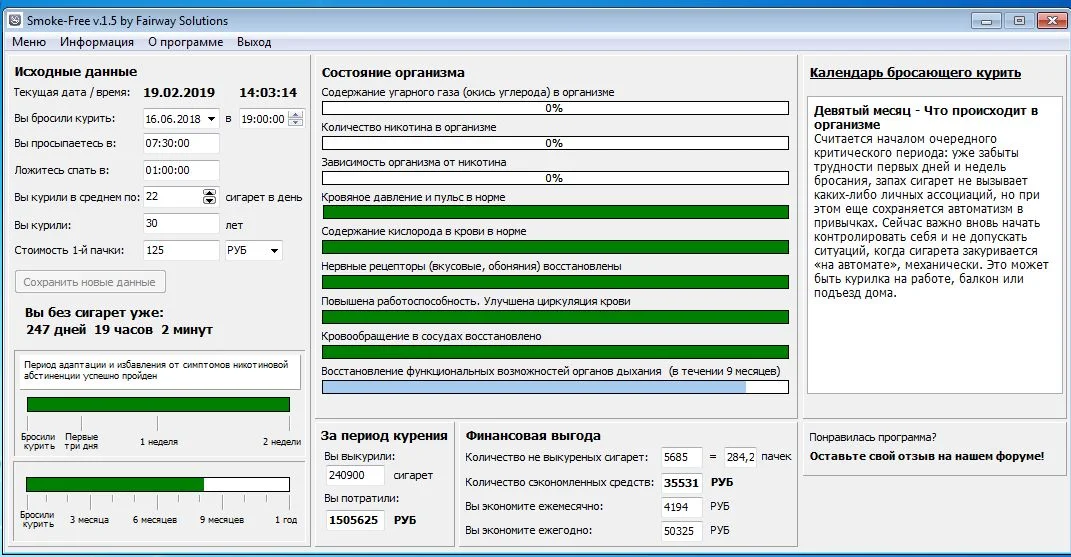Focus the years smoked field showing 30

[181, 224]
